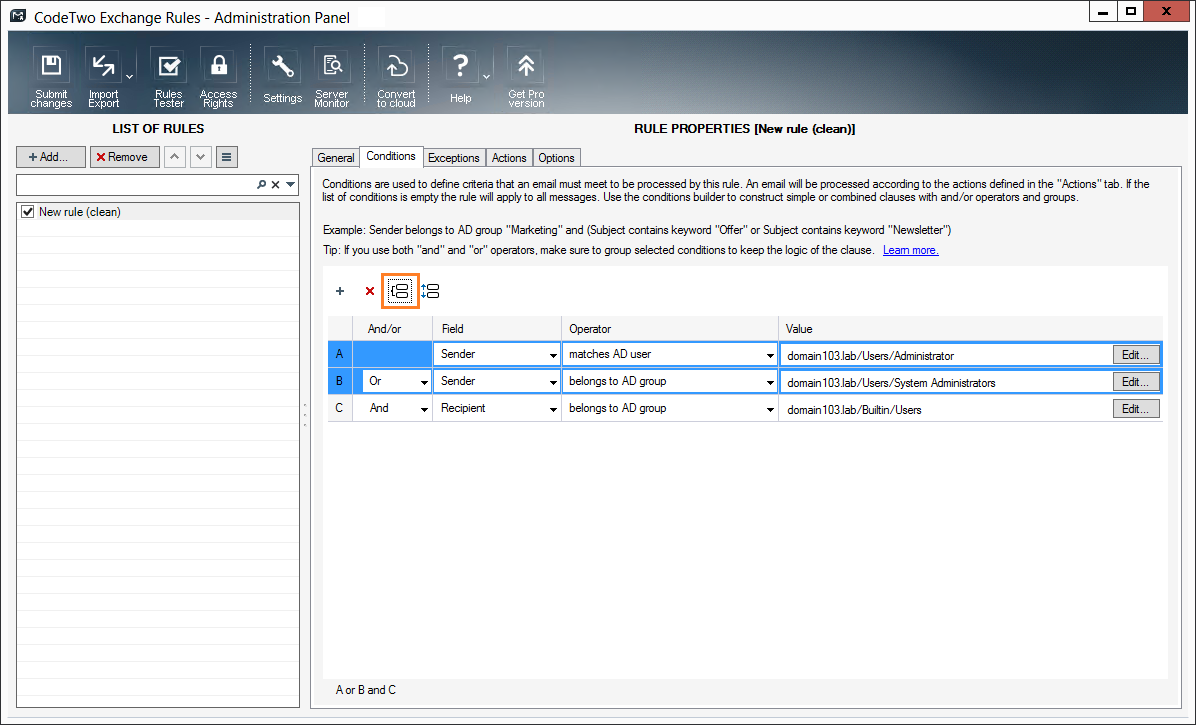Click the Remove rule button
The height and width of the screenshot is (725, 1196).
pos(124,157)
